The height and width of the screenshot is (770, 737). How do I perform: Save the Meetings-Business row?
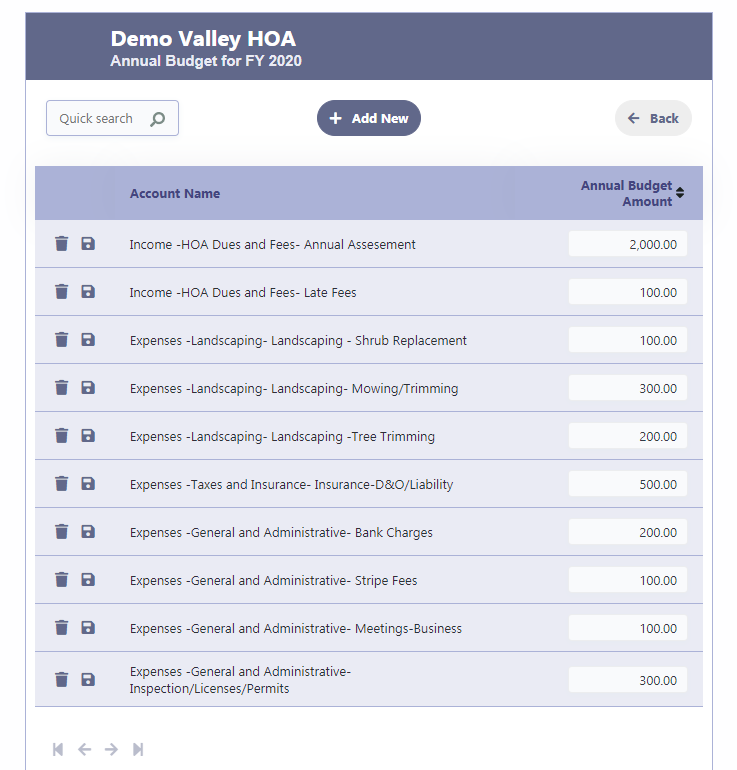click(88, 628)
